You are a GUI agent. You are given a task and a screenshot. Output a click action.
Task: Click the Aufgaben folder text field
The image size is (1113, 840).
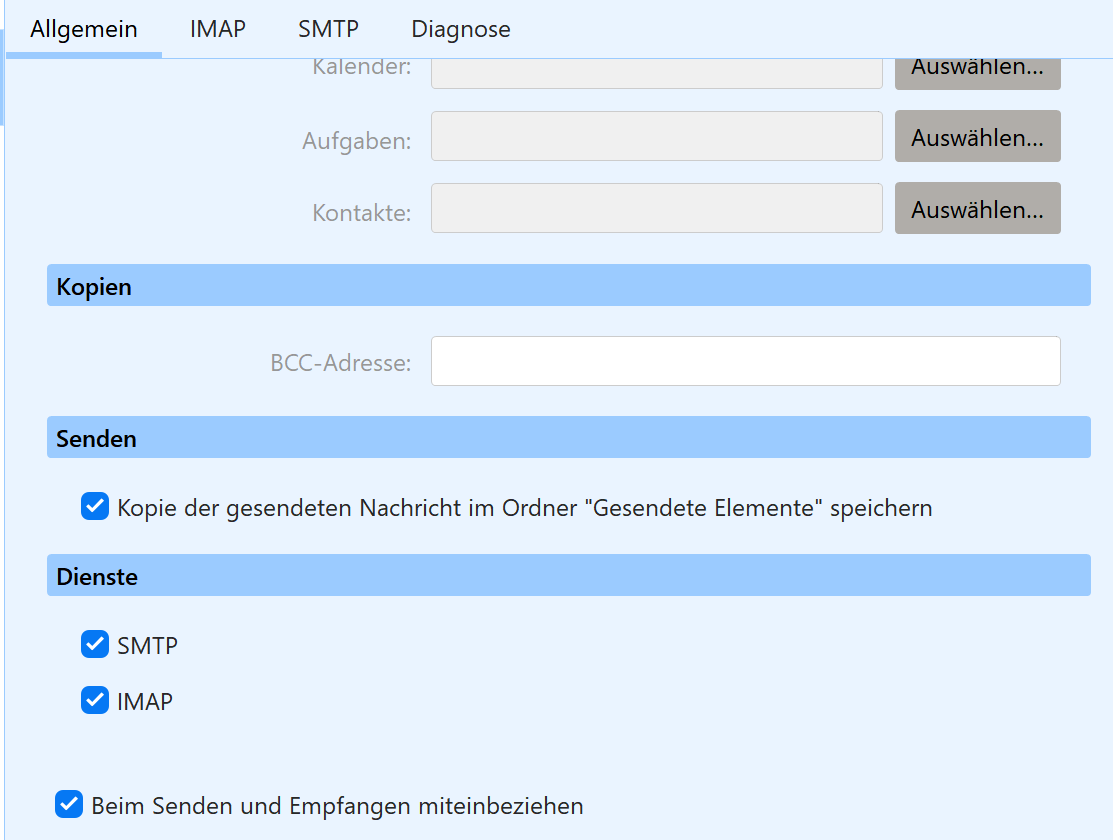[x=656, y=136]
